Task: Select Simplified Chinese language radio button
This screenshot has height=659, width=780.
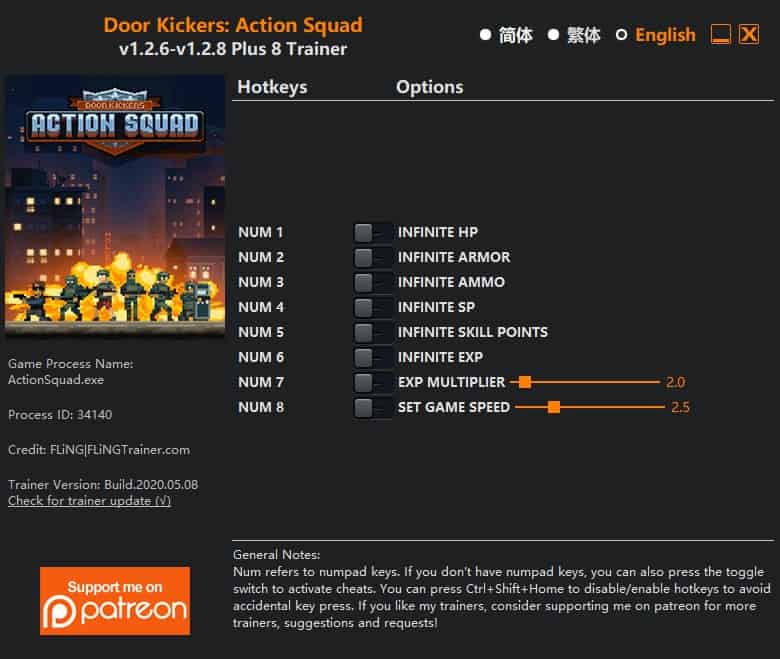Action: [x=486, y=35]
